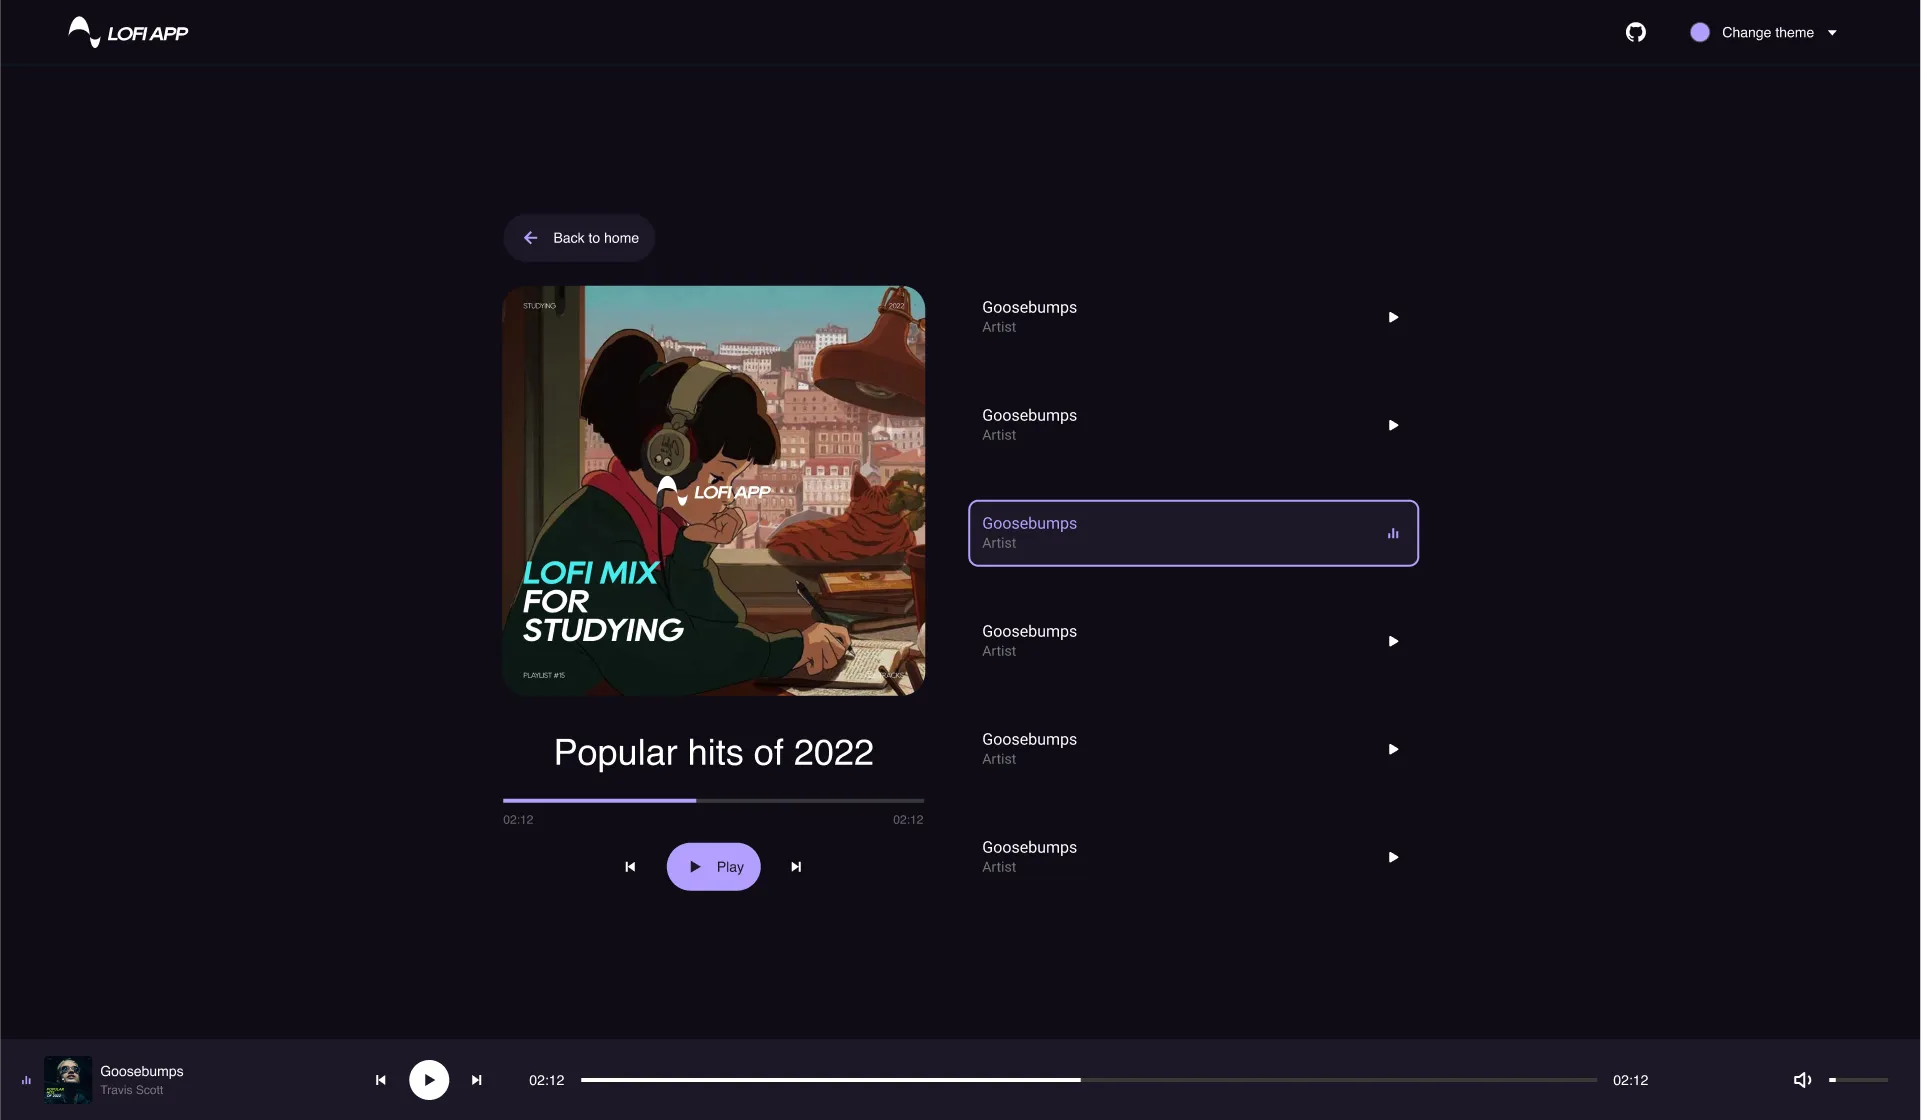
Task: Skip to previous track in the main player
Action: click(630, 866)
